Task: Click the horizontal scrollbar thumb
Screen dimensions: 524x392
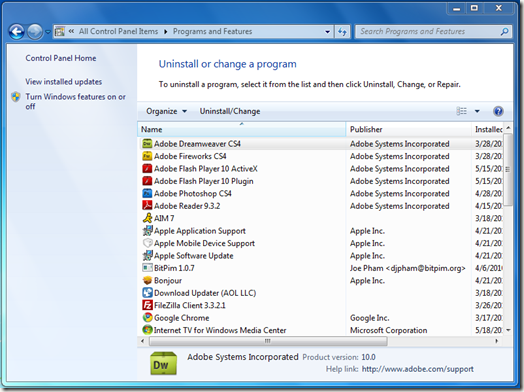Action: 268,341
